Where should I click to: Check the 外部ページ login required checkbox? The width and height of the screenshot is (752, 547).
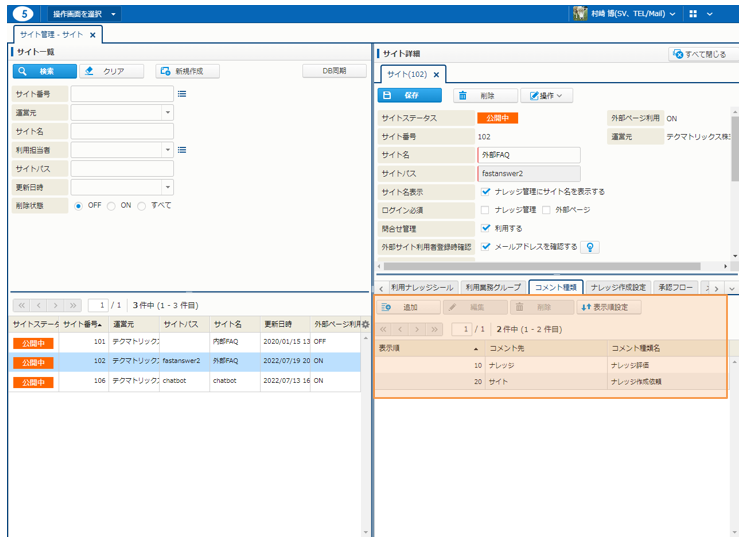pos(547,210)
